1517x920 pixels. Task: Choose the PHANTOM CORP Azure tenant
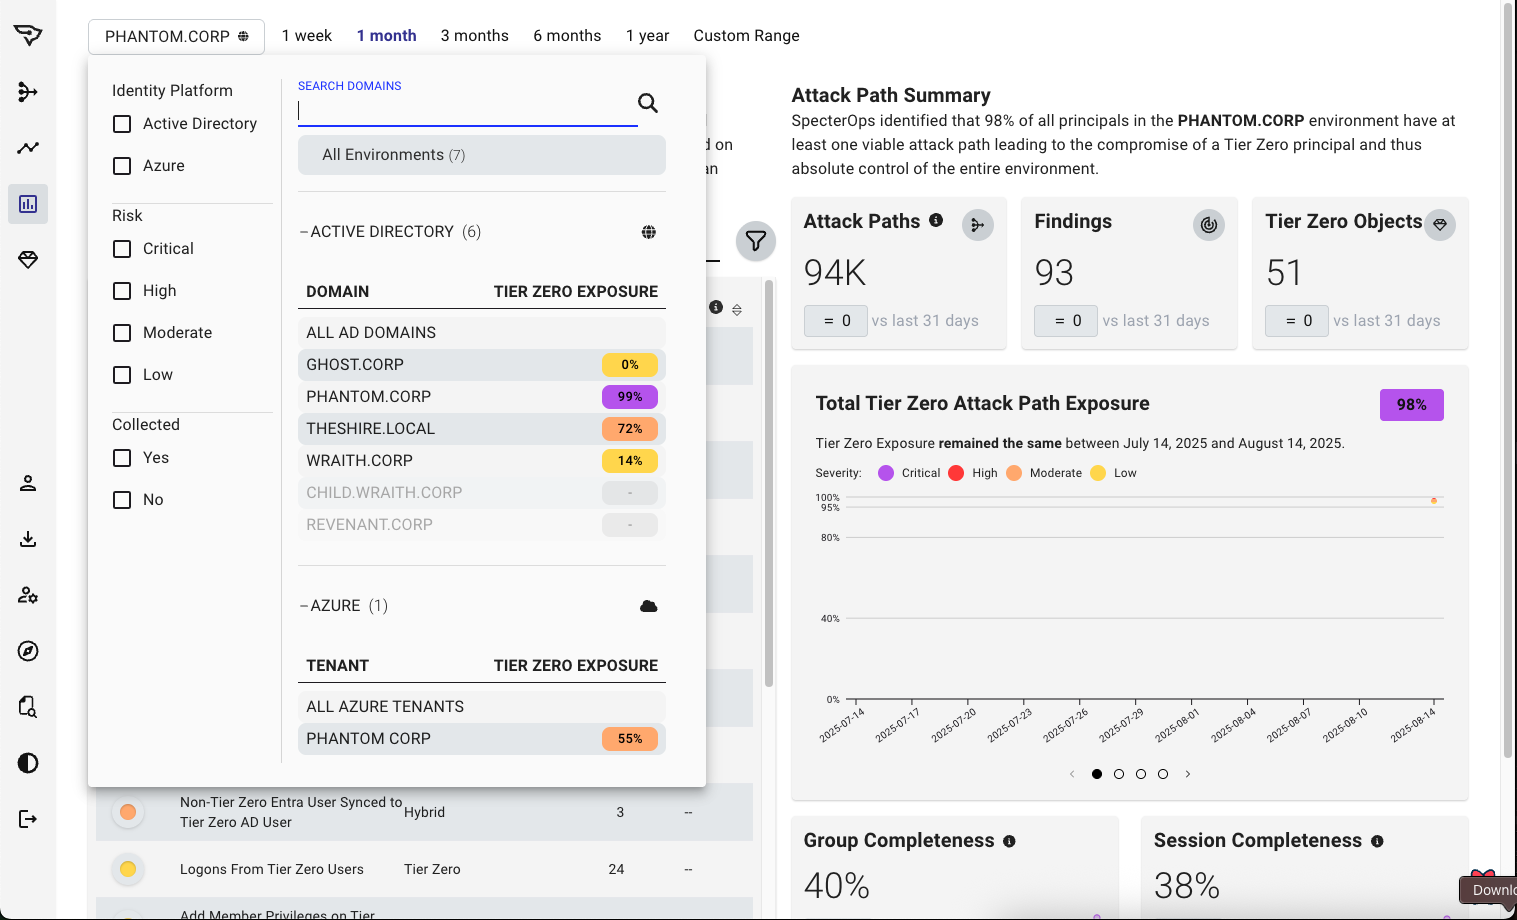482,739
